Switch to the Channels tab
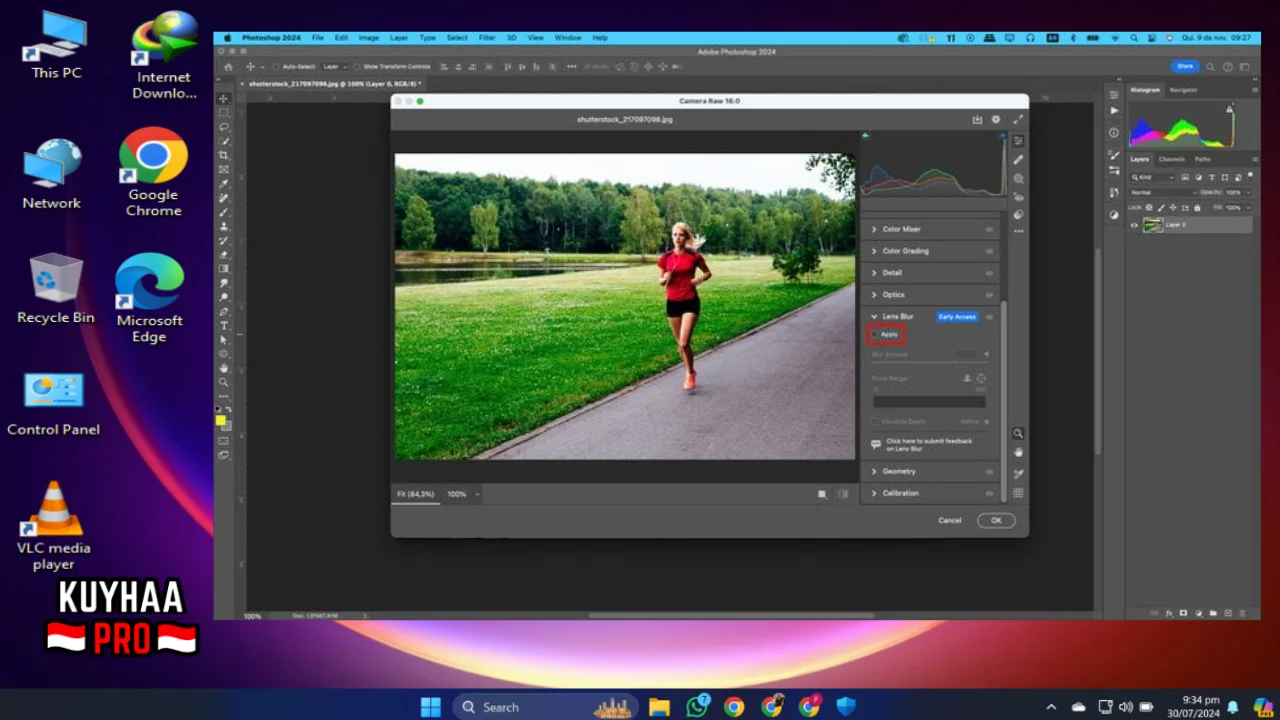1280x720 pixels. click(x=1172, y=159)
